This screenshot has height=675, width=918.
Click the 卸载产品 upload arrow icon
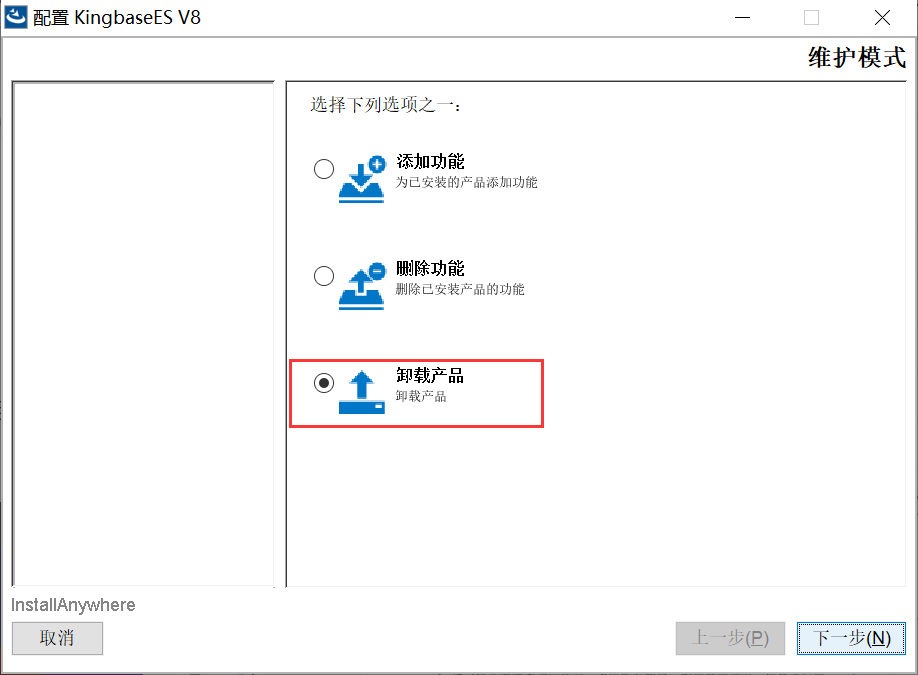[x=362, y=392]
